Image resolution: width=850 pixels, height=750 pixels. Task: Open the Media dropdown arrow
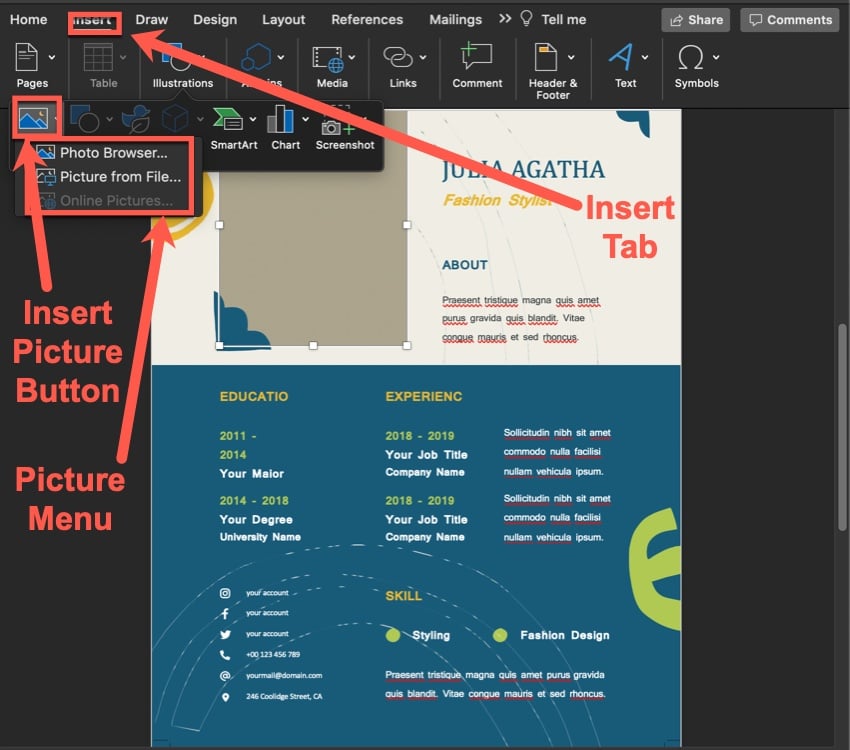[352, 57]
